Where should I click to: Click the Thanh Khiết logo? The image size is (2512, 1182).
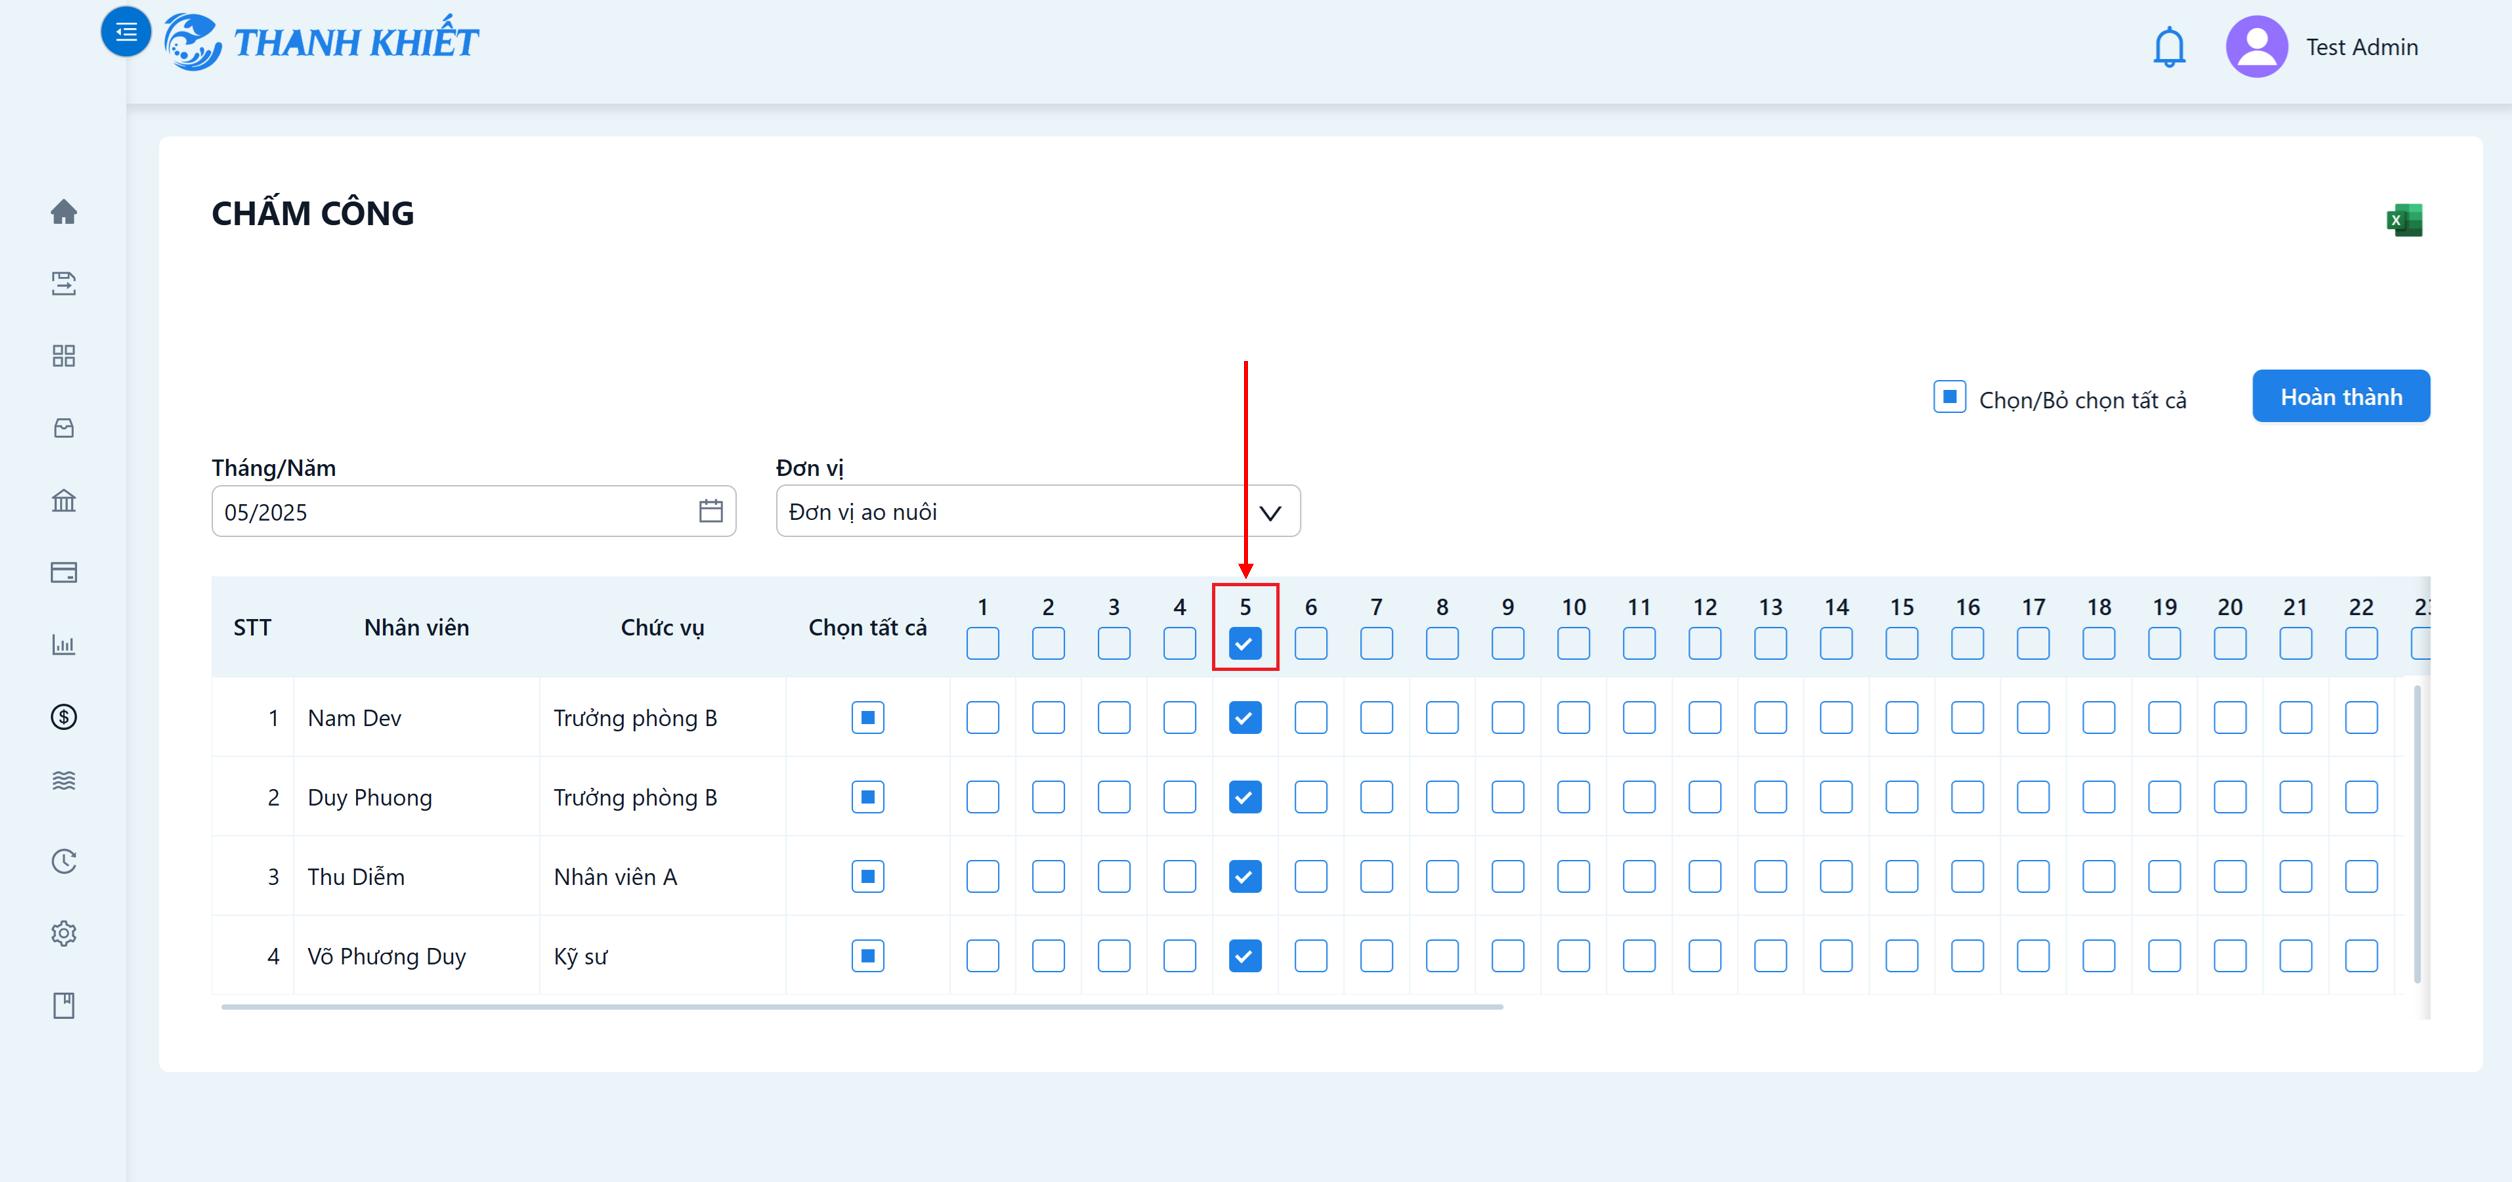click(322, 42)
